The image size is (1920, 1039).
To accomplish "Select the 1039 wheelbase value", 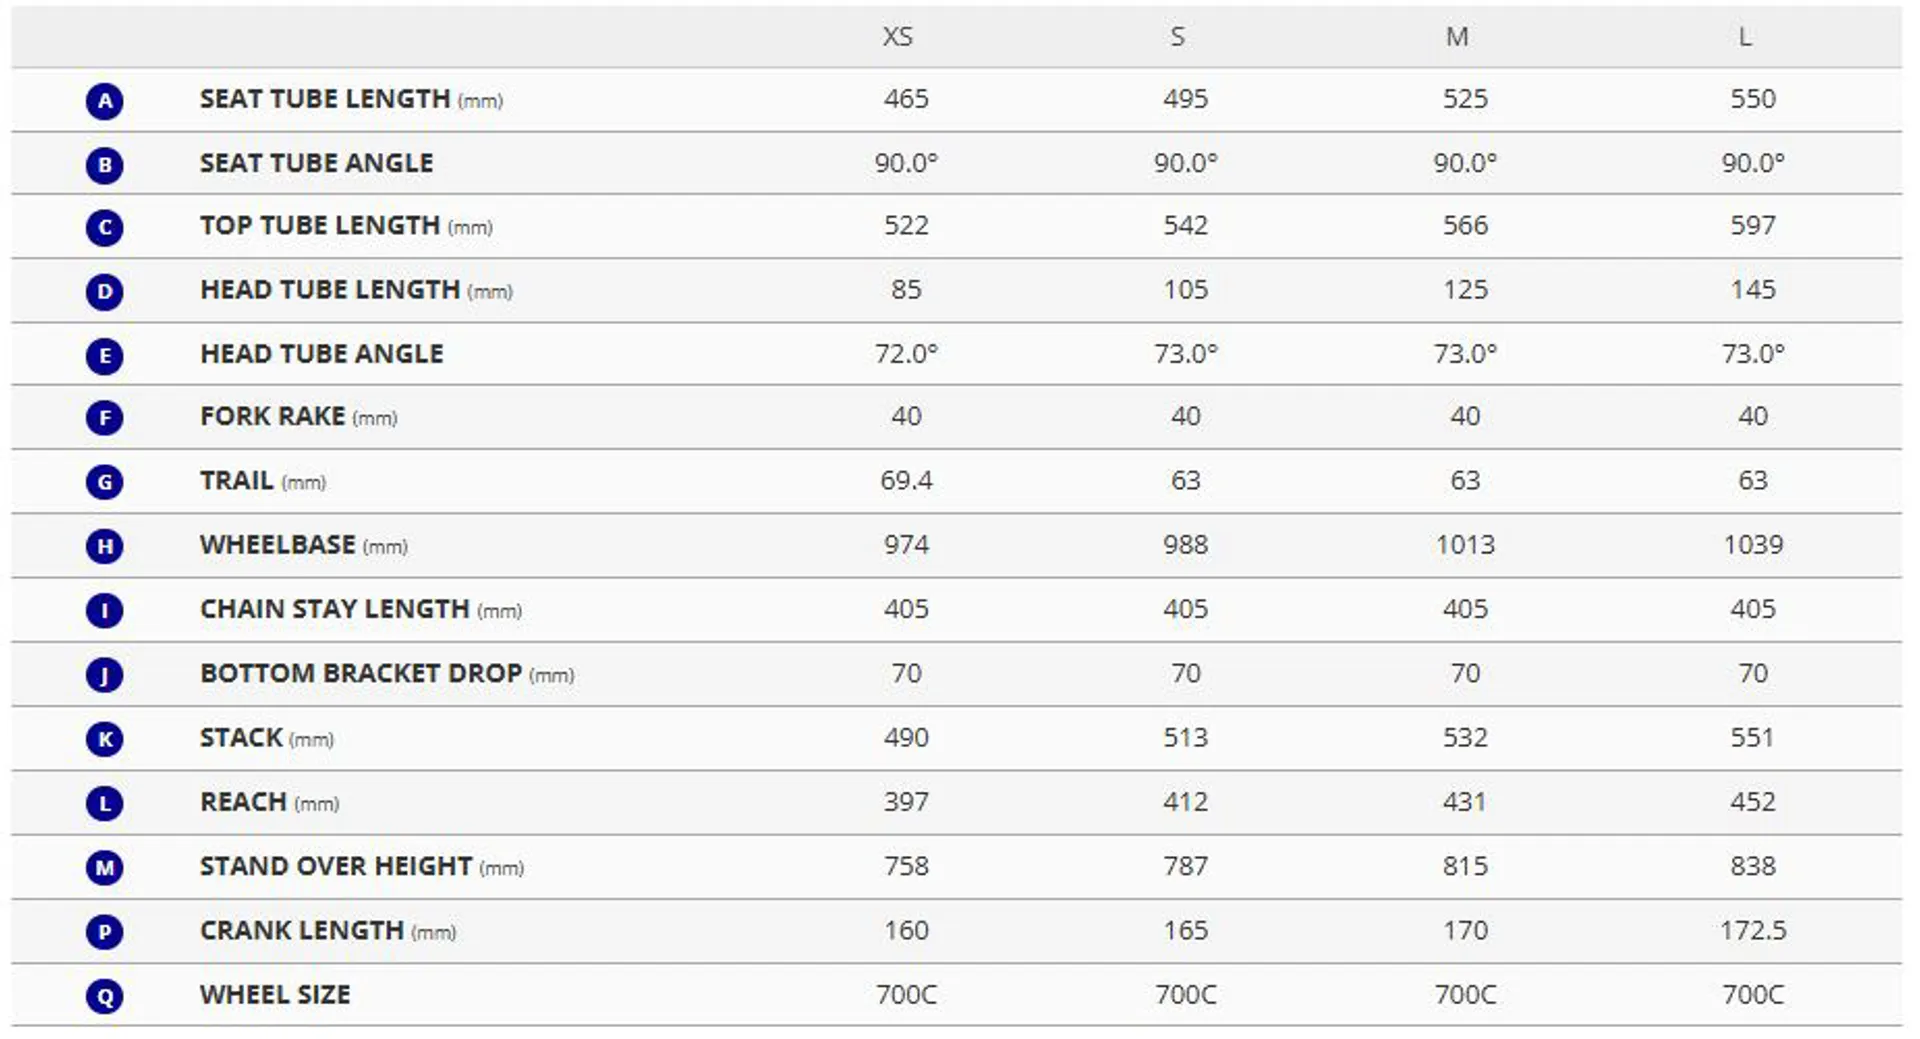I will pyautogui.click(x=1753, y=545).
